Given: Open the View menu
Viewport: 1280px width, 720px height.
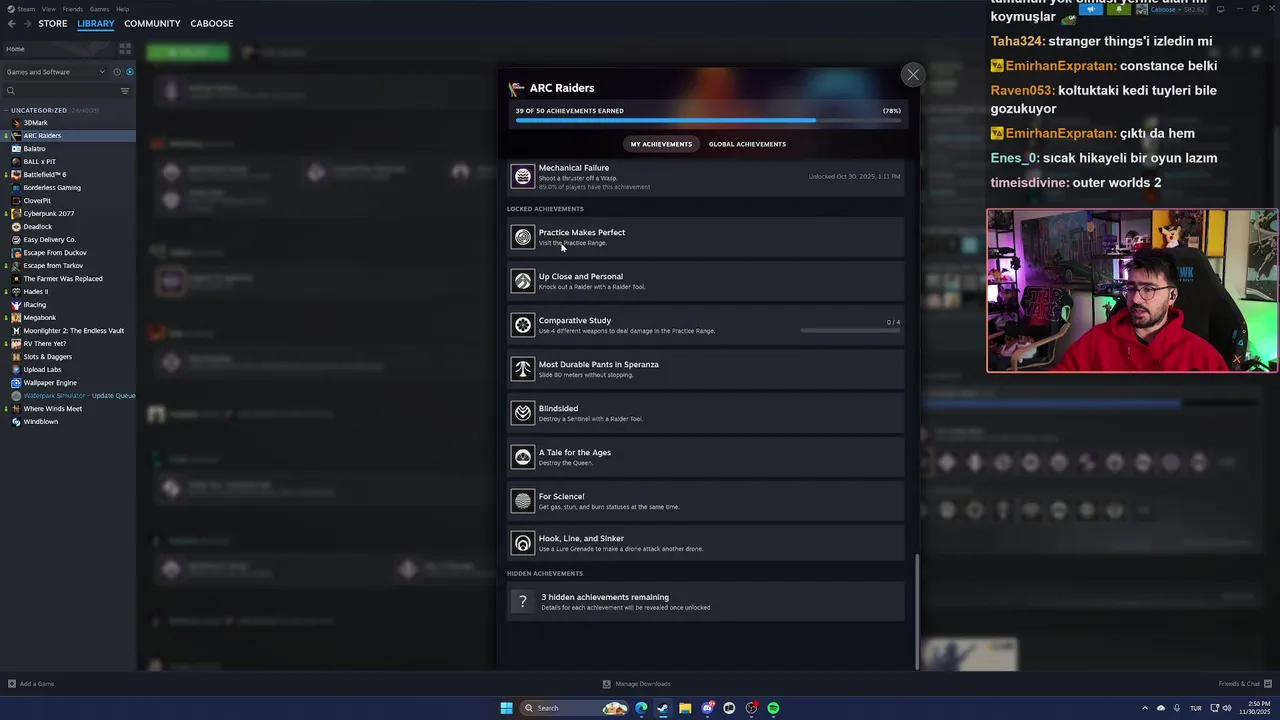Looking at the screenshot, I should click(x=48, y=9).
